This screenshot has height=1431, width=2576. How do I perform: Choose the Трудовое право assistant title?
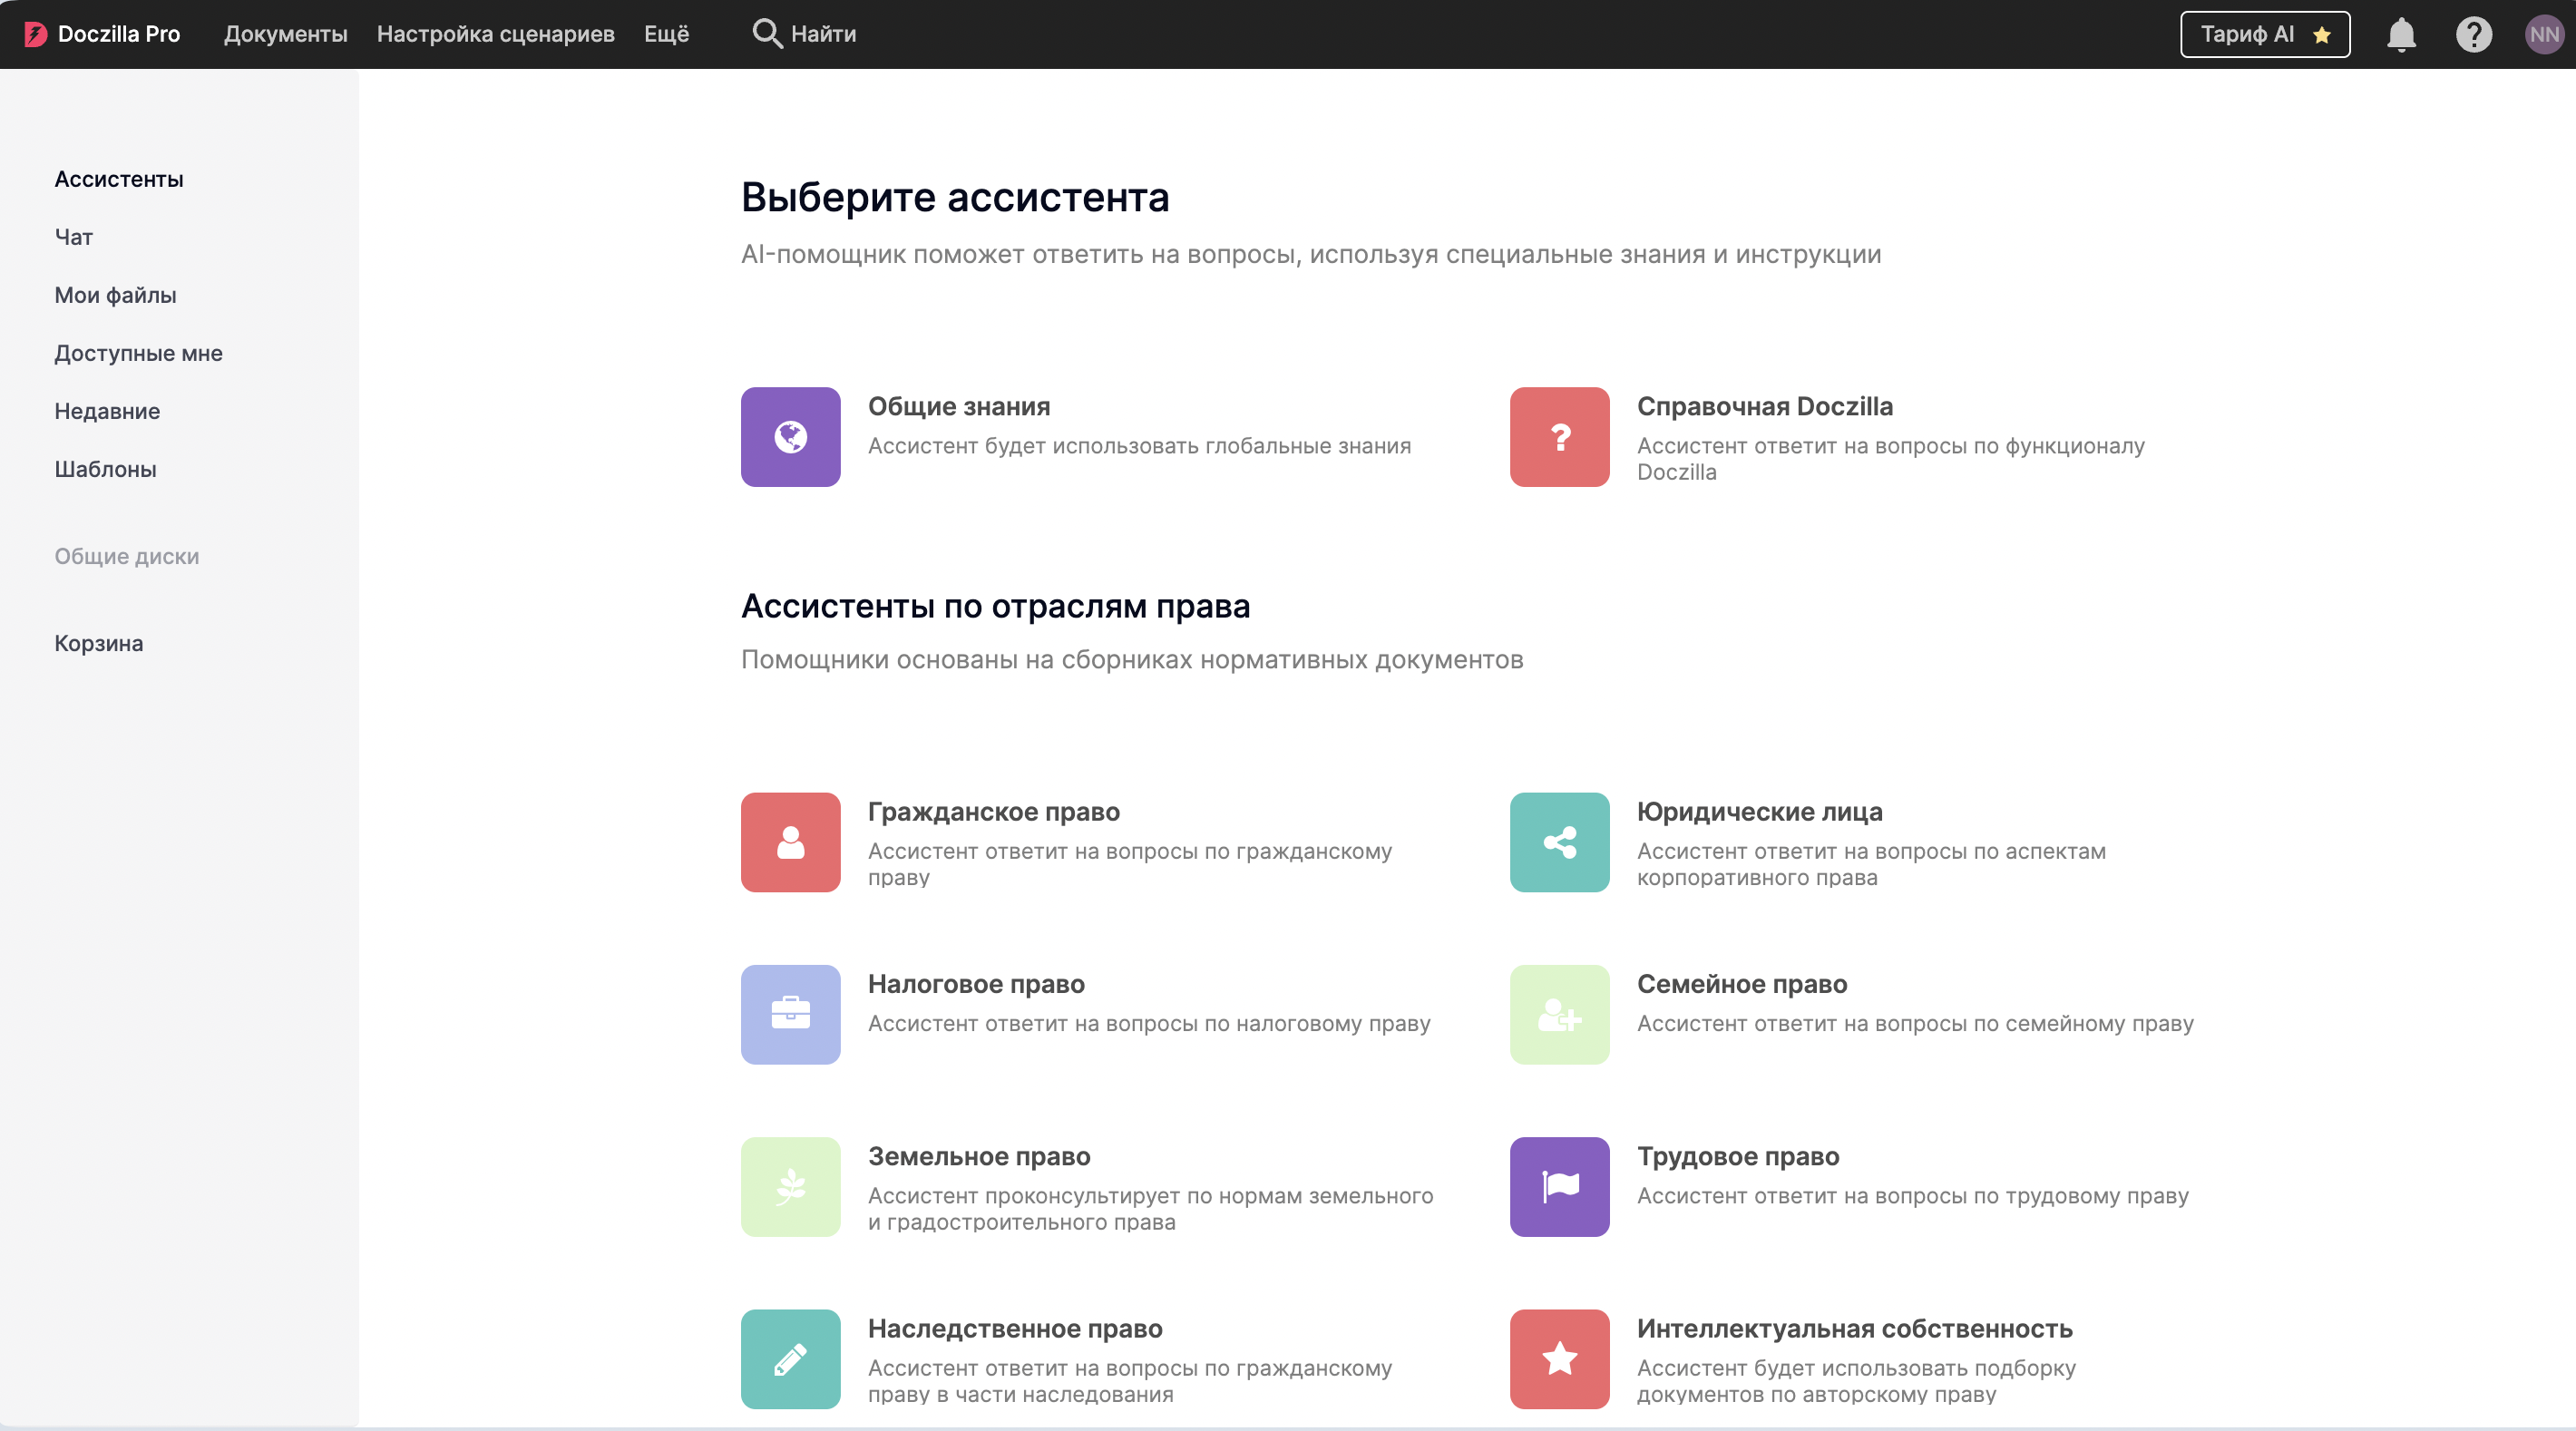(x=1737, y=1155)
